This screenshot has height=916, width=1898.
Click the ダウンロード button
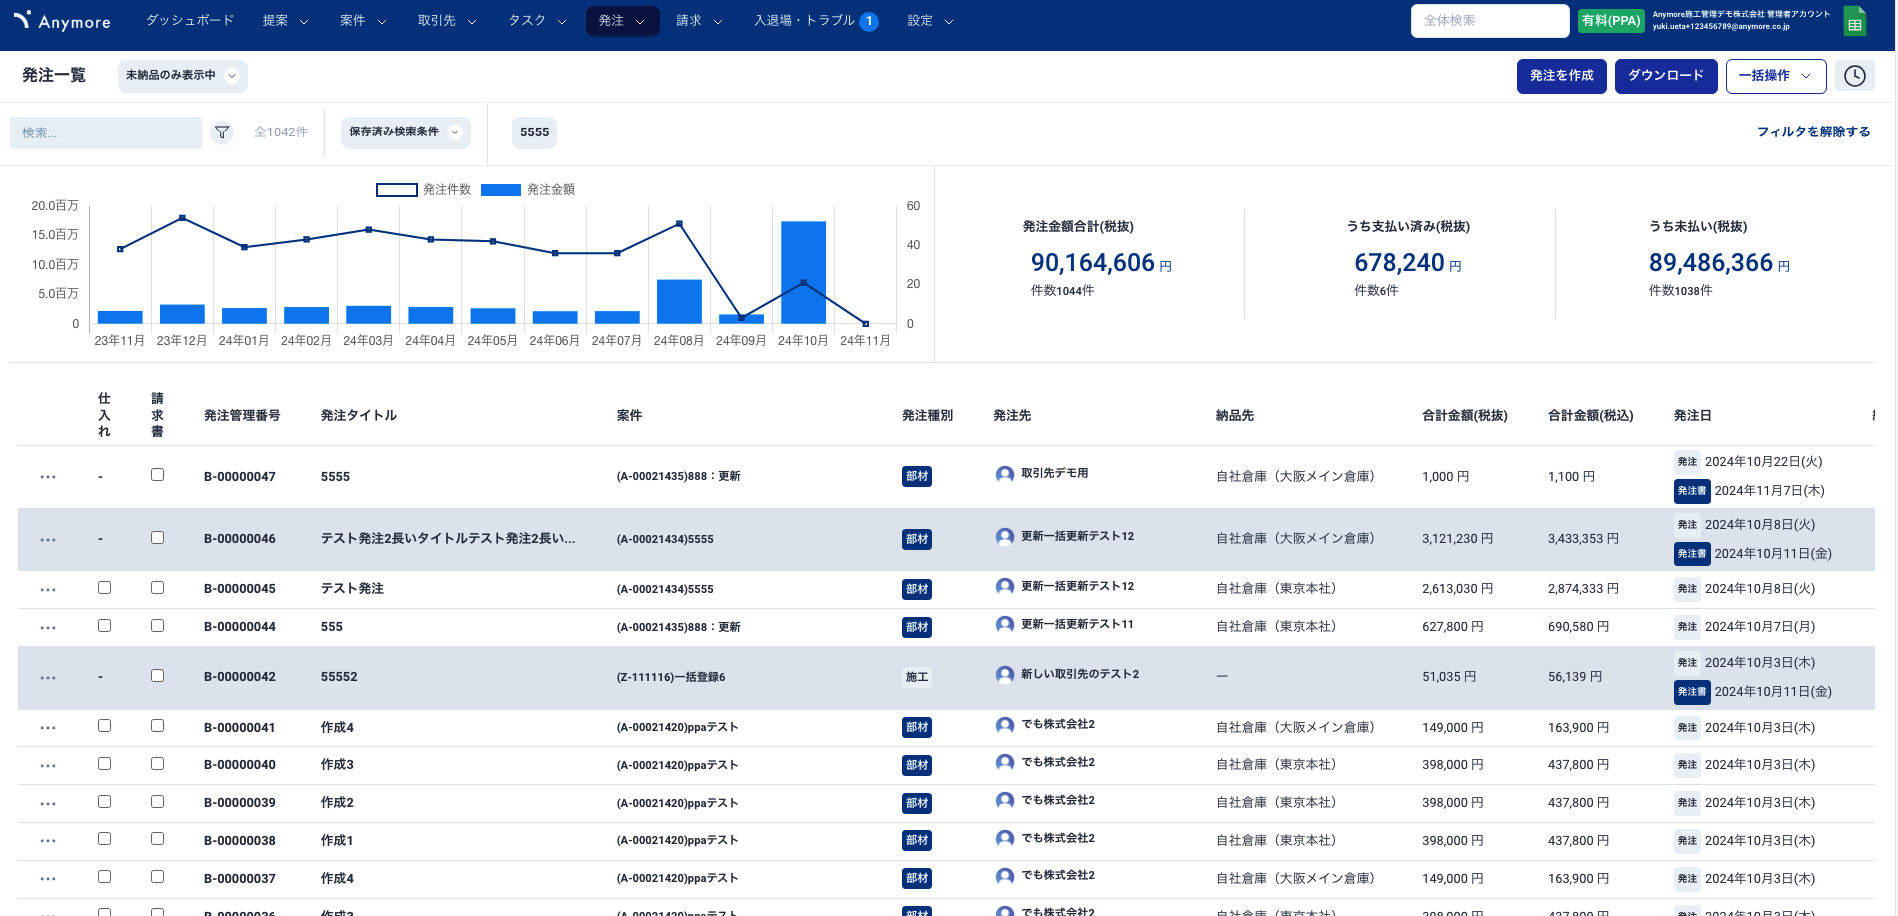click(1666, 76)
